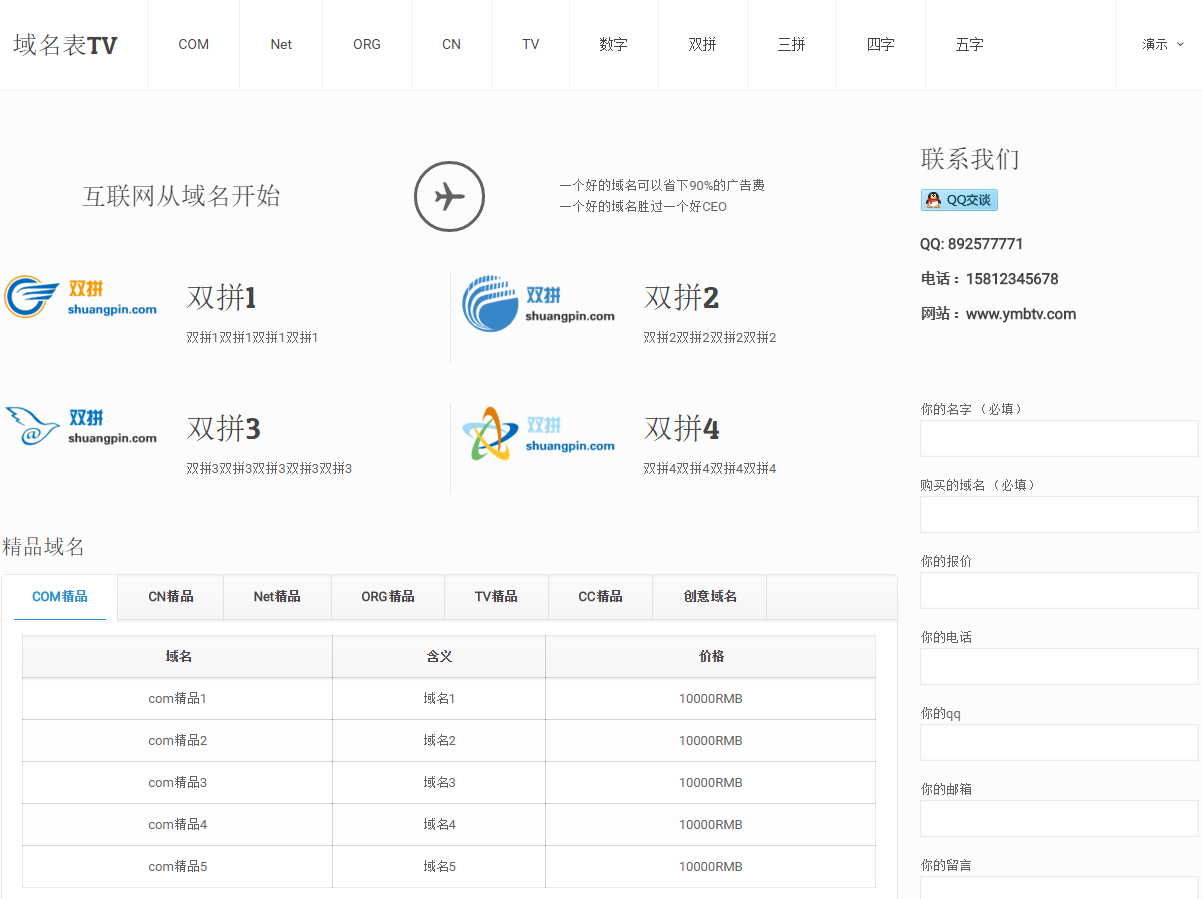This screenshot has height=899, width=1203.
Task: Switch to the 创意域名 tab
Action: [x=710, y=597]
